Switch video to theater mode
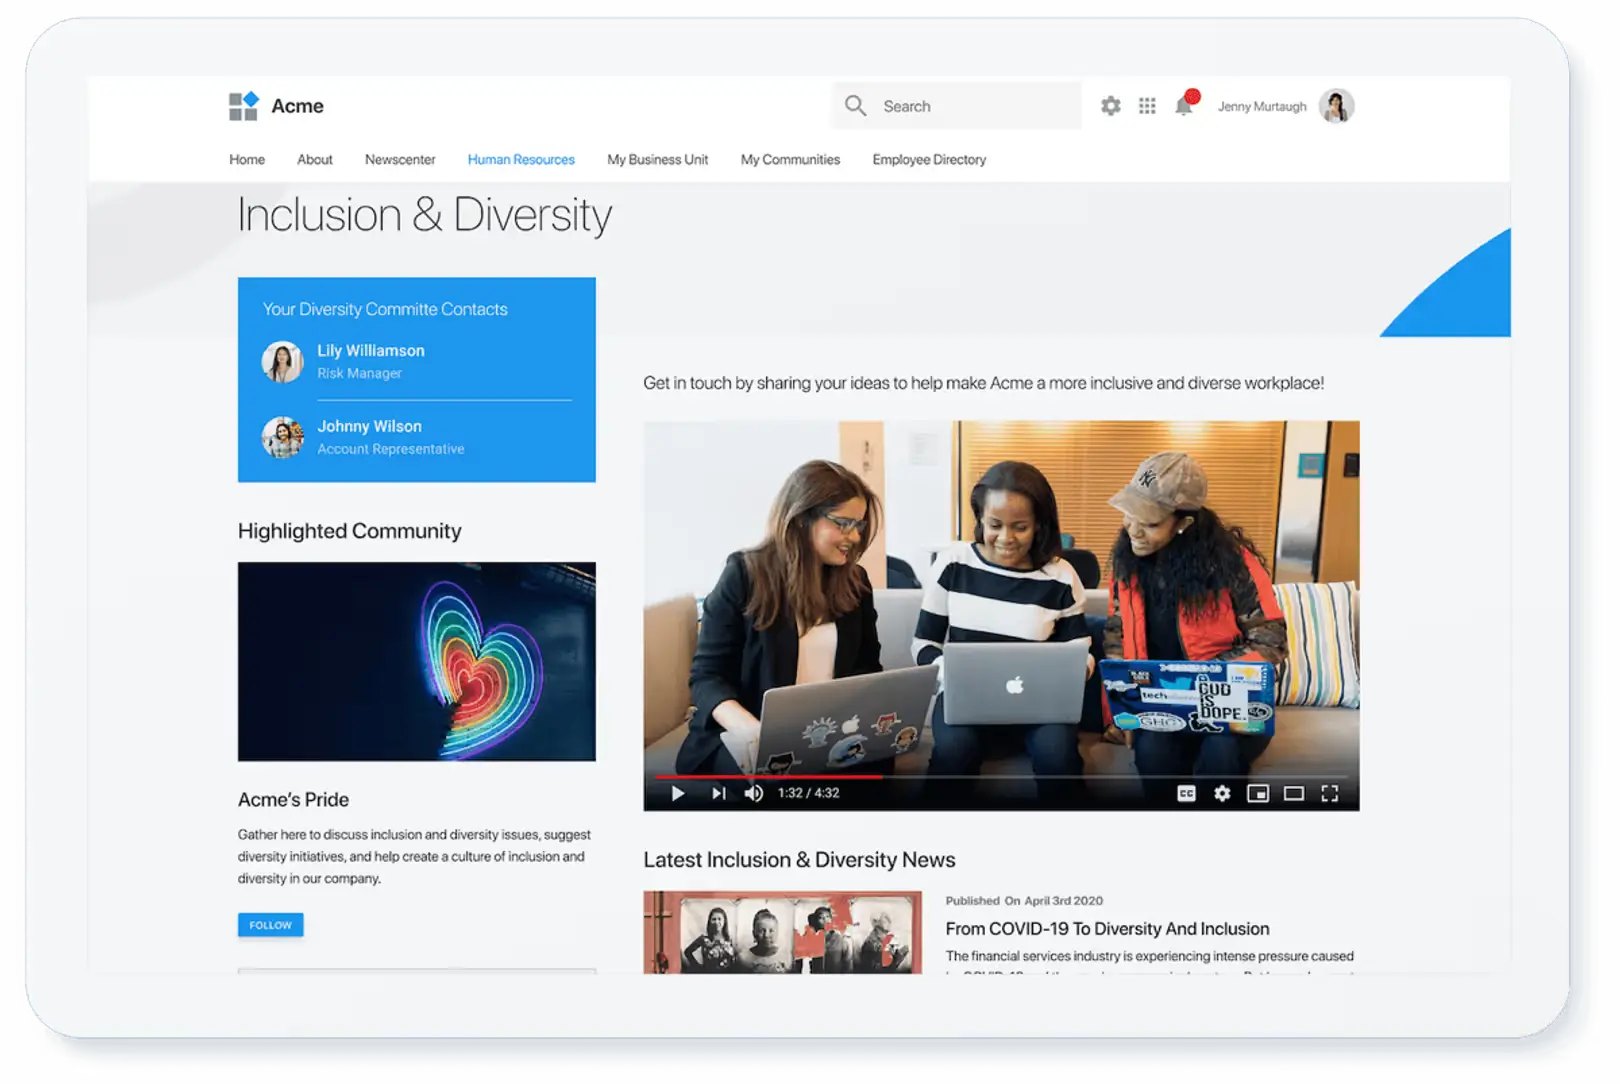The image size is (1620, 1084). (x=1294, y=794)
